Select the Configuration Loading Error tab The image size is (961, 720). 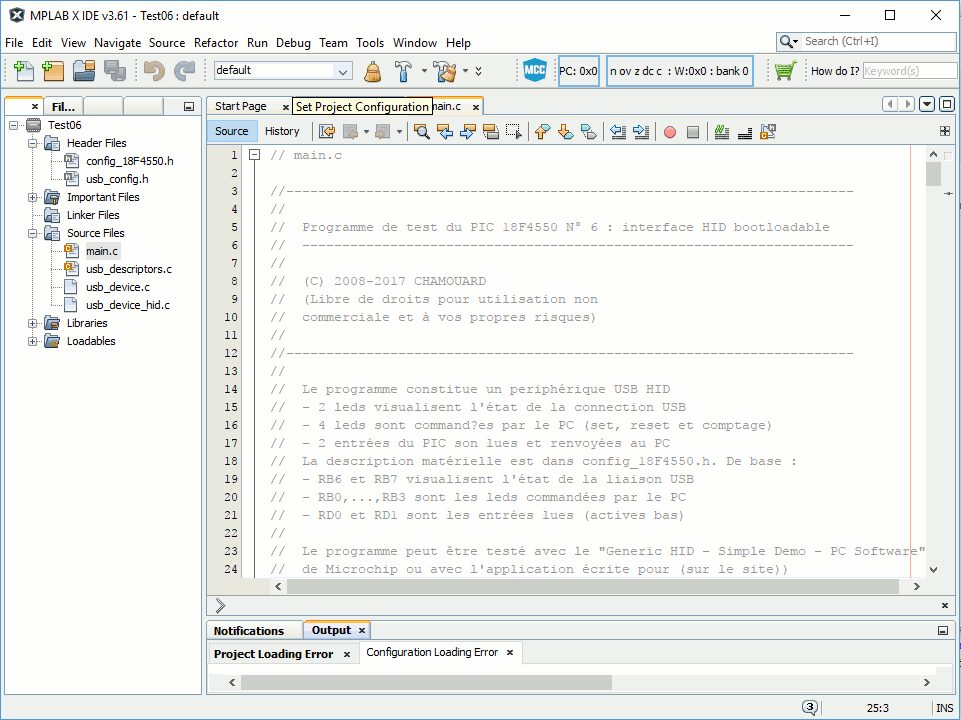432,653
